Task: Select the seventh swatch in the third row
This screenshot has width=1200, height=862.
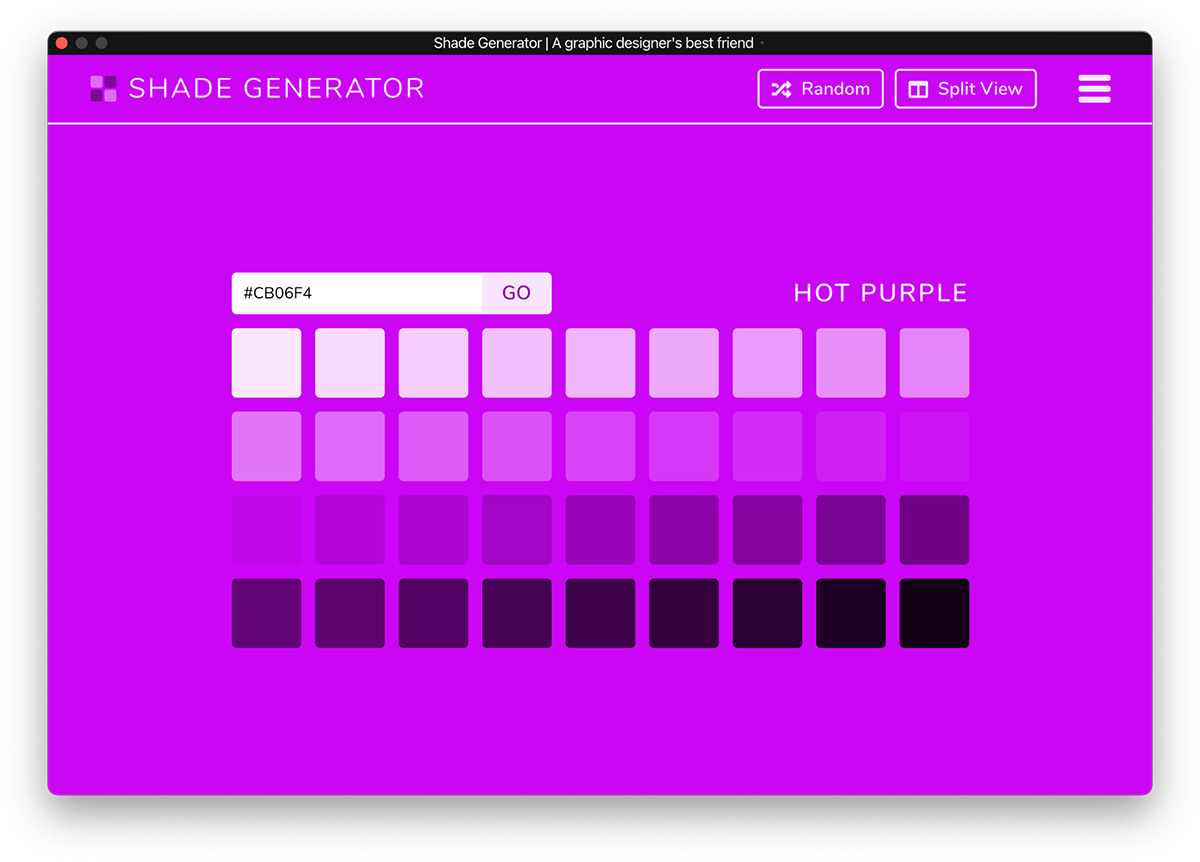Action: point(767,530)
